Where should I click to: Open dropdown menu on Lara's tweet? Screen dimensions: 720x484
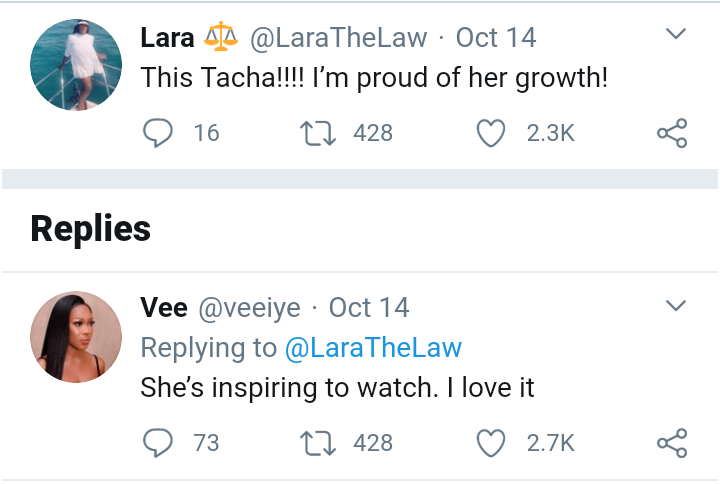676,35
